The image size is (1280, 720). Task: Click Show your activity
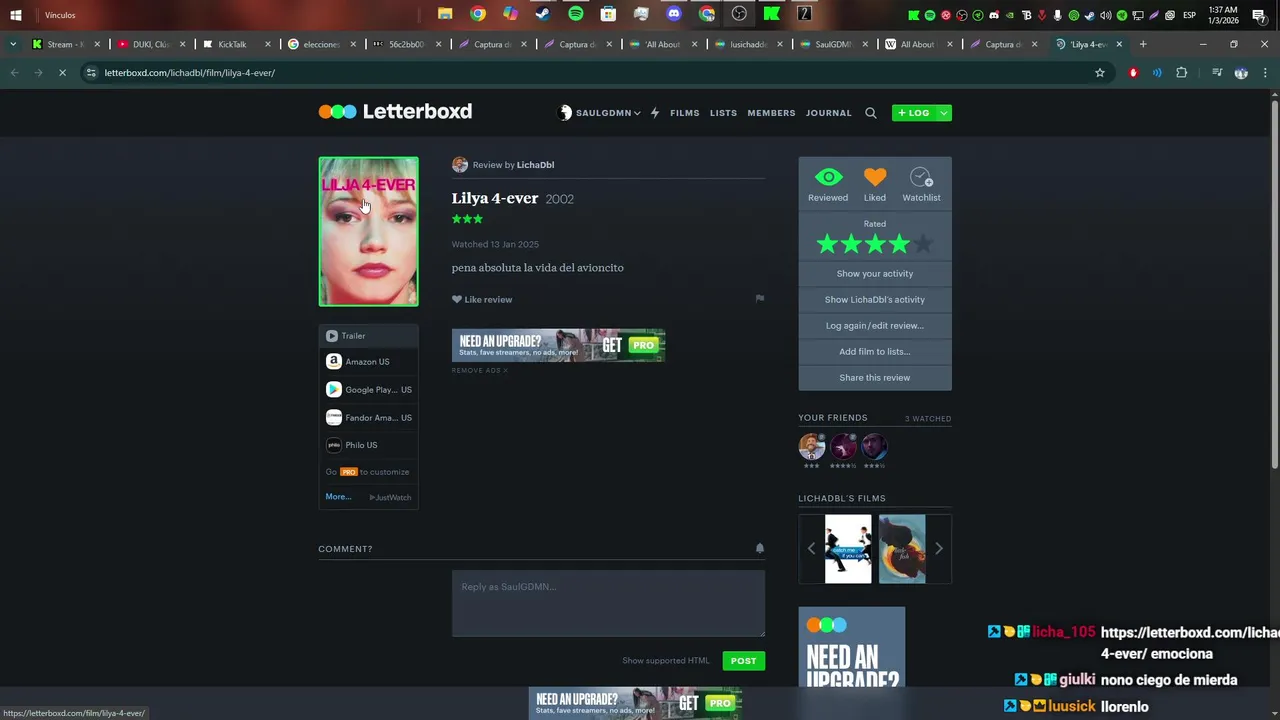[x=875, y=274]
